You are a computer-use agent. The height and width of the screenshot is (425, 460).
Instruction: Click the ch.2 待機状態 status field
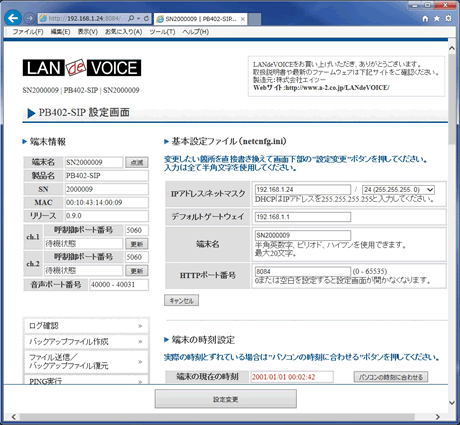84,271
